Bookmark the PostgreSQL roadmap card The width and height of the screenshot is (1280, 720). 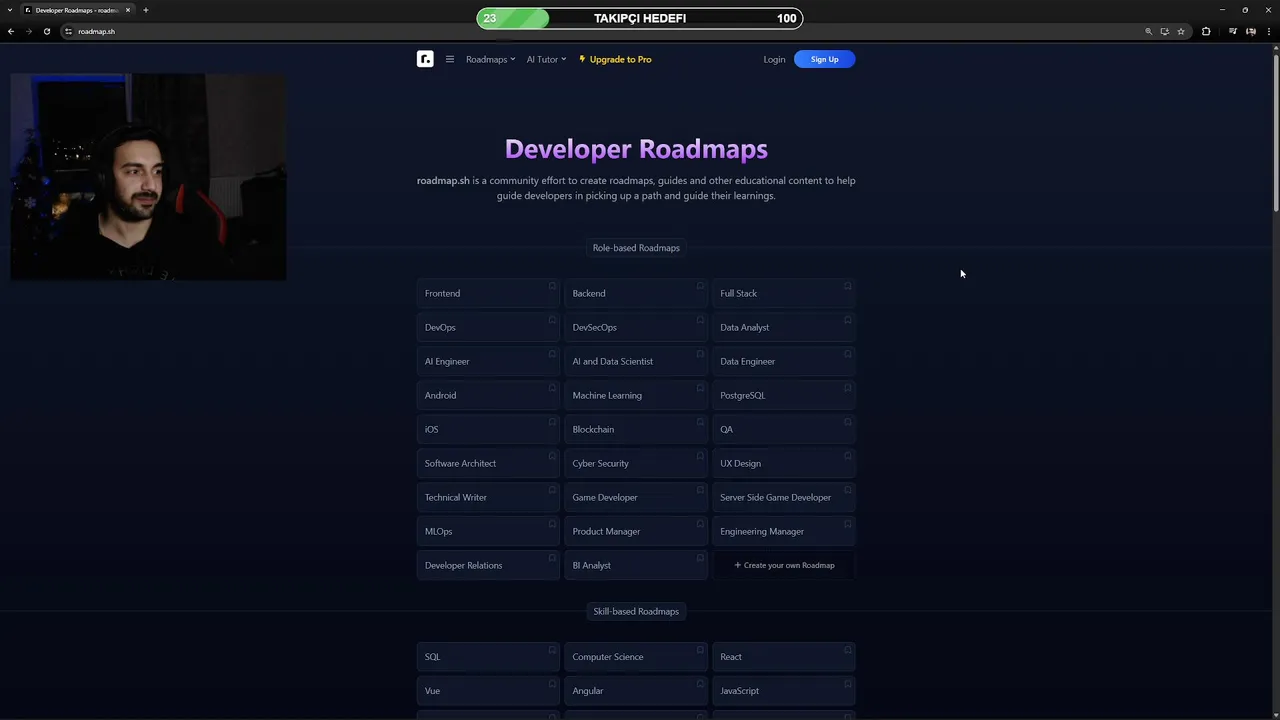coord(847,388)
